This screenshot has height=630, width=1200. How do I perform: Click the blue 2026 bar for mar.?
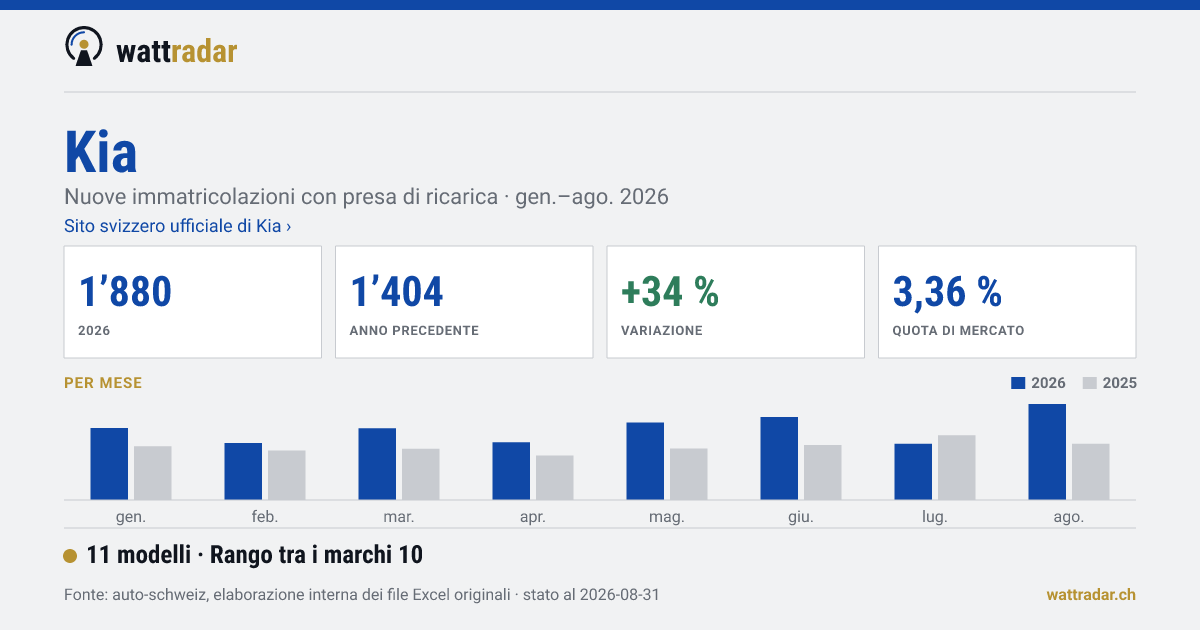click(377, 464)
